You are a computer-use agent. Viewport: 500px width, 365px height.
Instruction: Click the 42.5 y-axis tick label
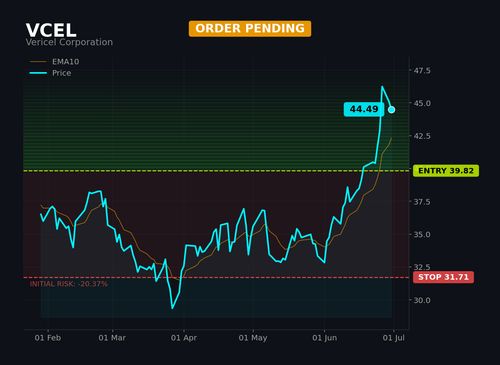tap(422, 136)
